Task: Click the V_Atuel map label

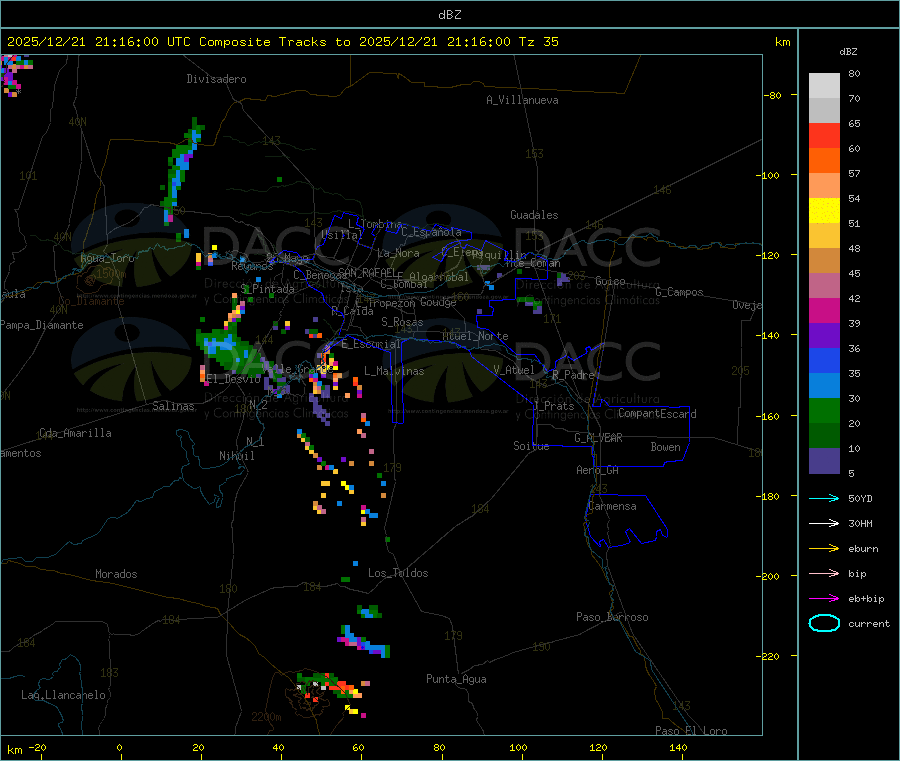Action: pyautogui.click(x=514, y=370)
